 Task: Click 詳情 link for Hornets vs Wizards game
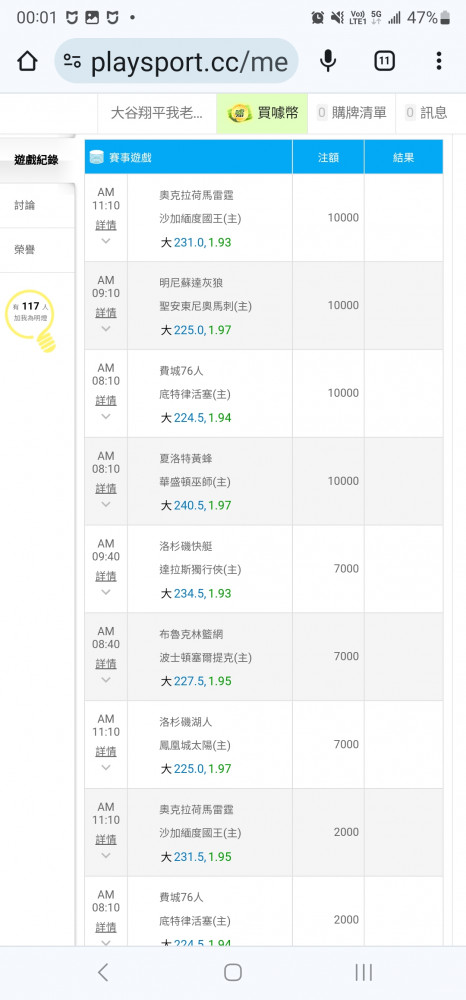106,489
